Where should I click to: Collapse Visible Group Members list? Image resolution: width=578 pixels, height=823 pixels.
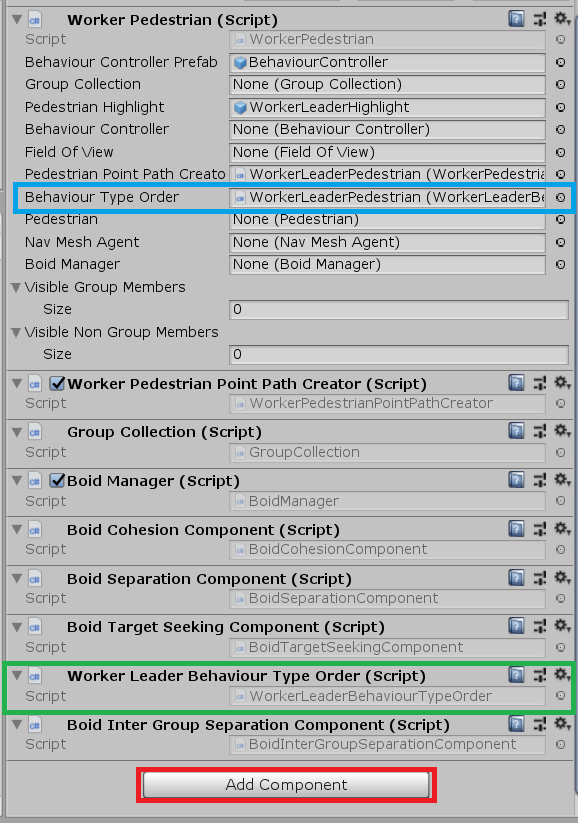[16, 288]
